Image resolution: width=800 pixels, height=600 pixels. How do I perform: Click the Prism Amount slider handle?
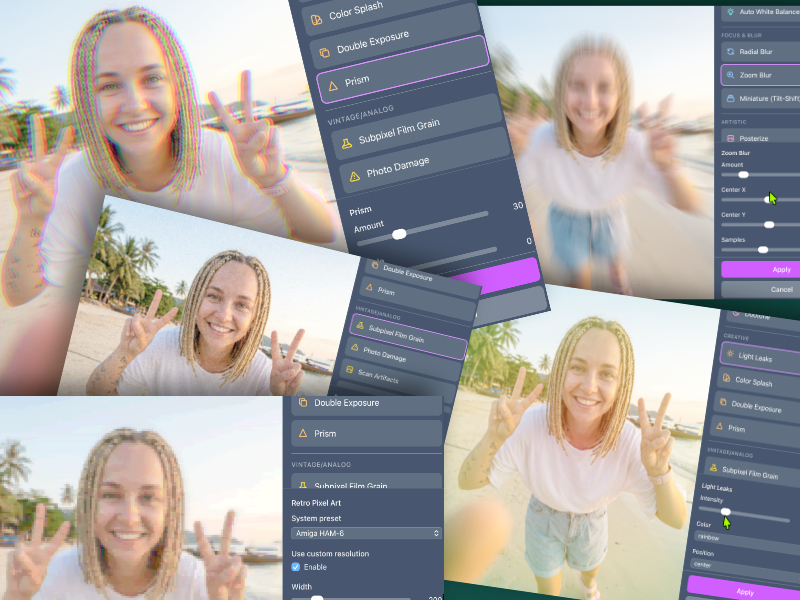pyautogui.click(x=399, y=234)
